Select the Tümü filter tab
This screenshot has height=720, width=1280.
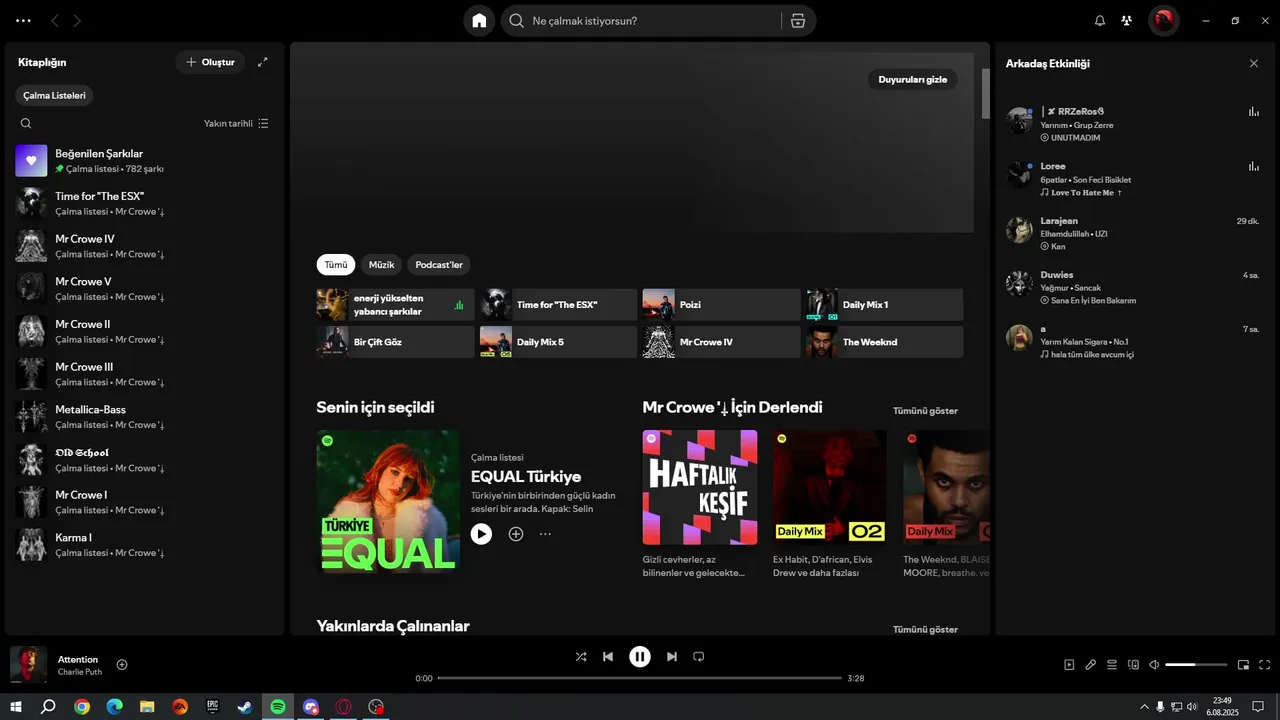coord(336,265)
